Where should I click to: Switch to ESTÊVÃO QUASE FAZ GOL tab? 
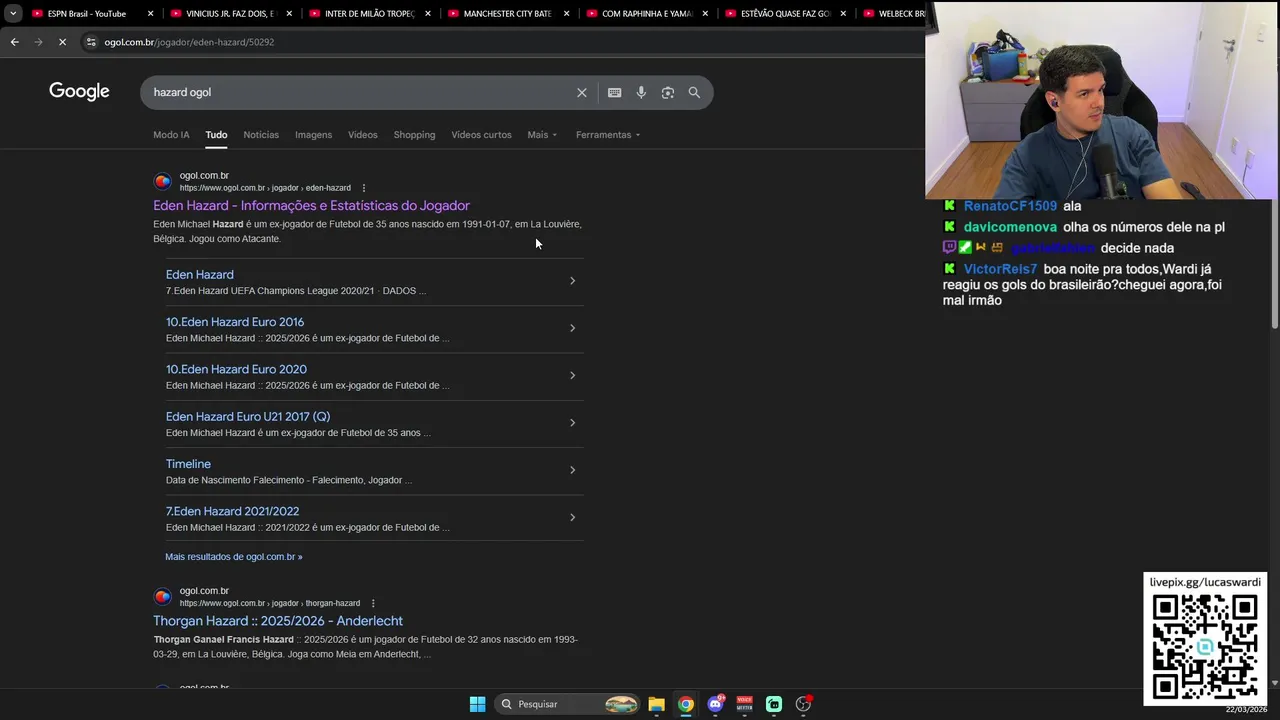point(788,14)
